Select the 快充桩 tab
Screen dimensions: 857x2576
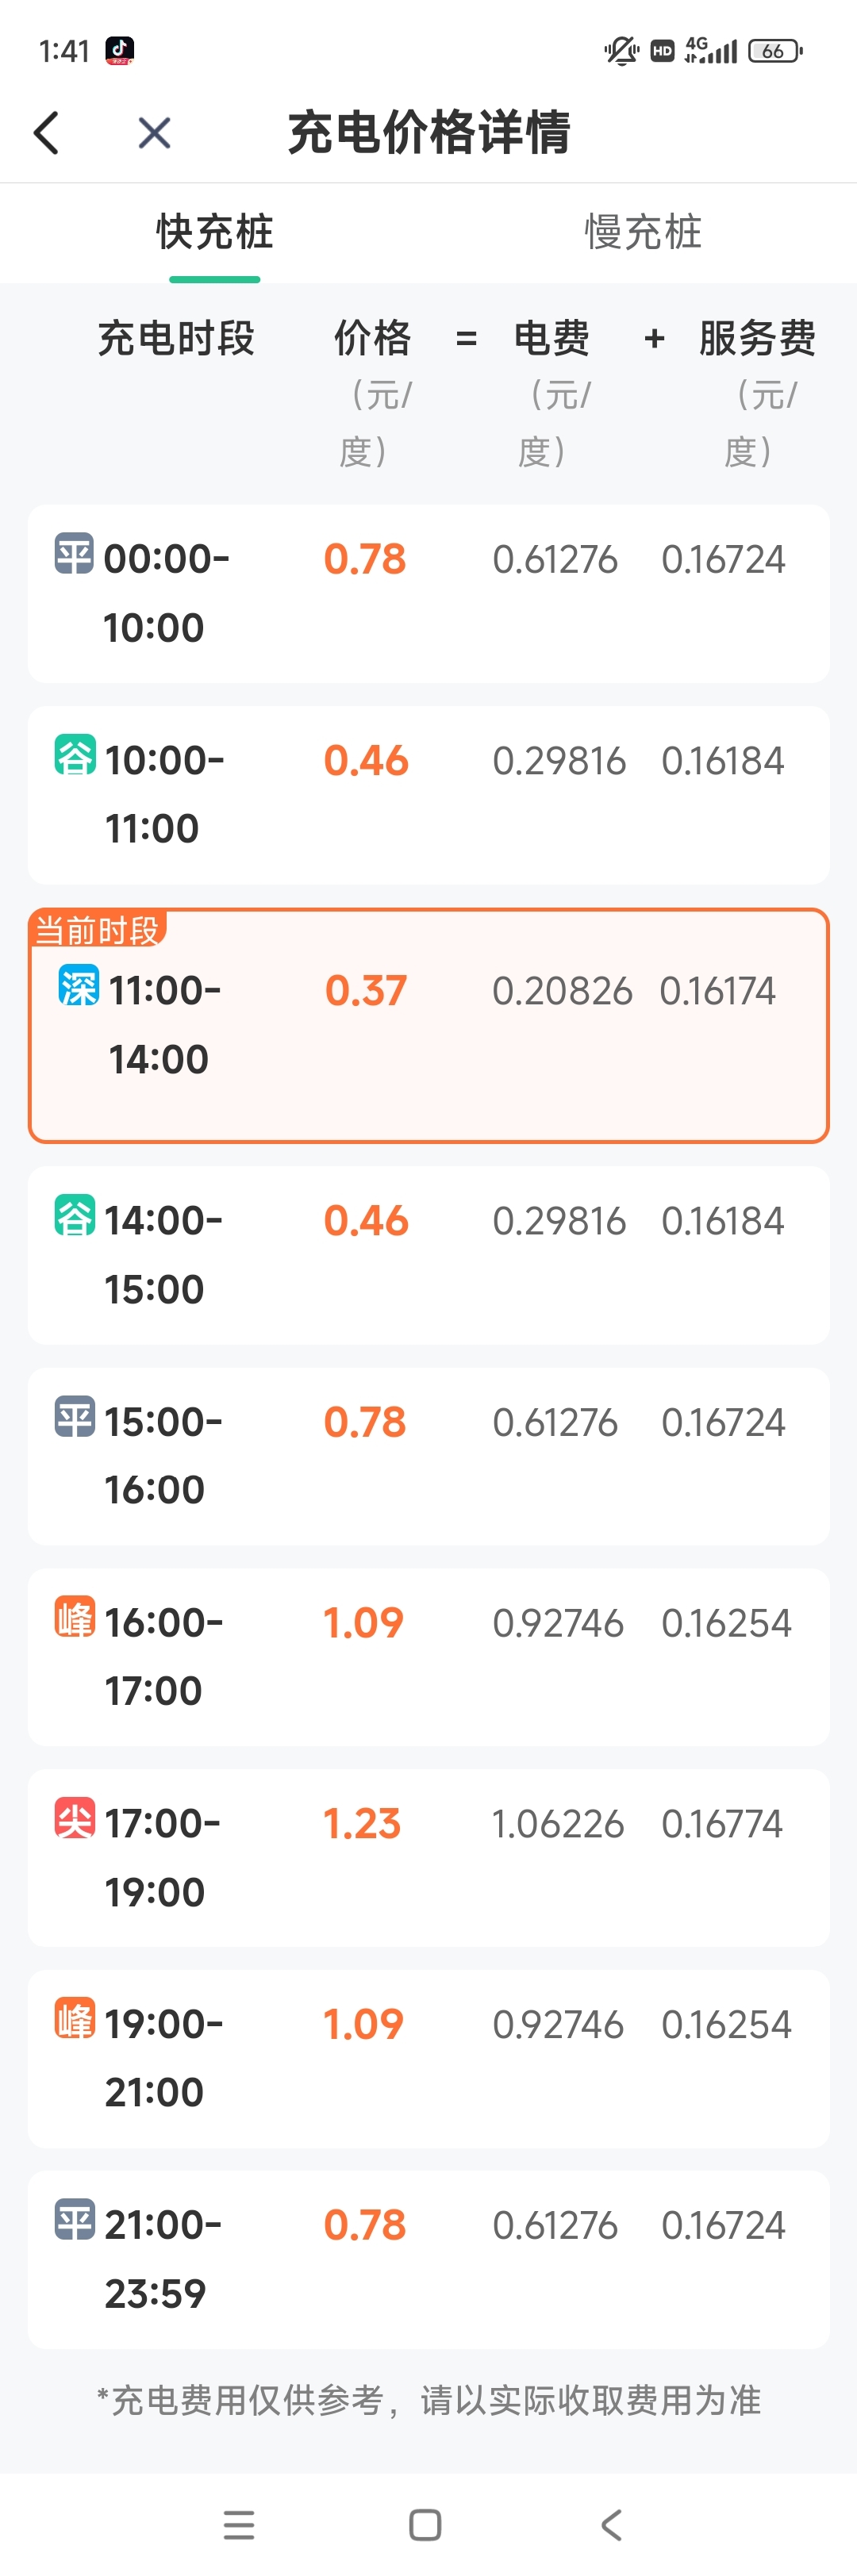[215, 232]
